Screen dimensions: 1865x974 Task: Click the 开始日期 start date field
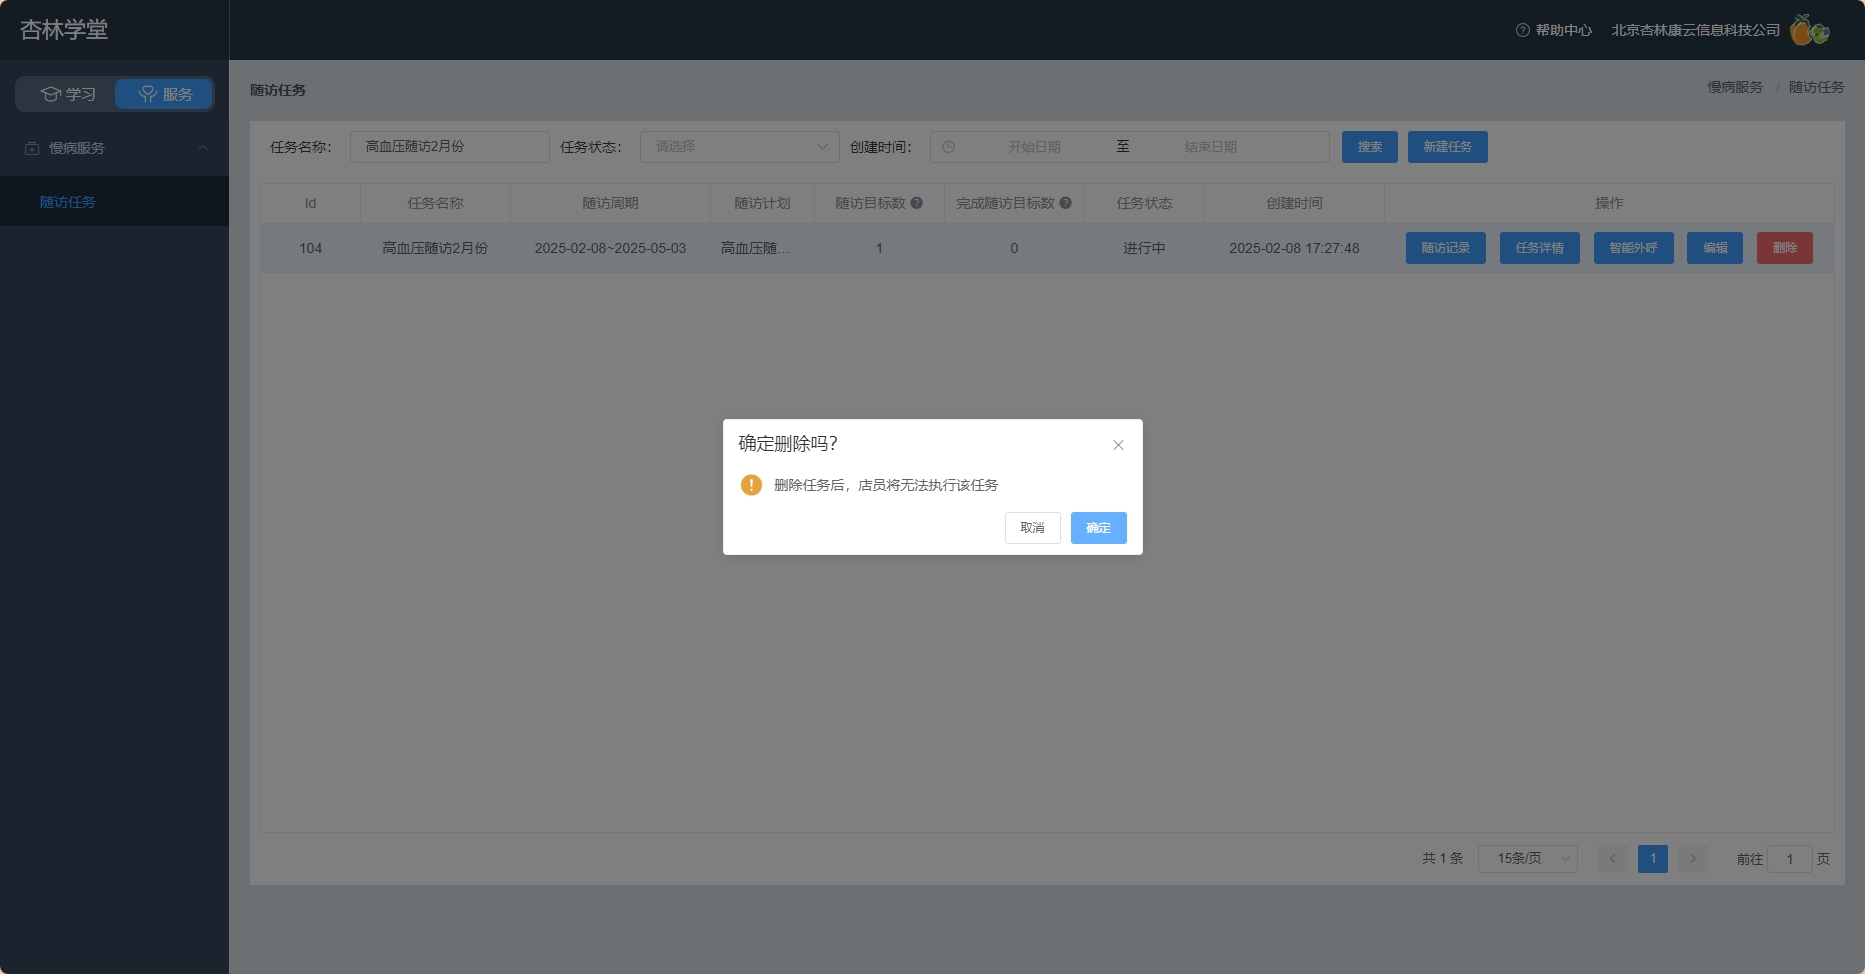[x=1034, y=147]
